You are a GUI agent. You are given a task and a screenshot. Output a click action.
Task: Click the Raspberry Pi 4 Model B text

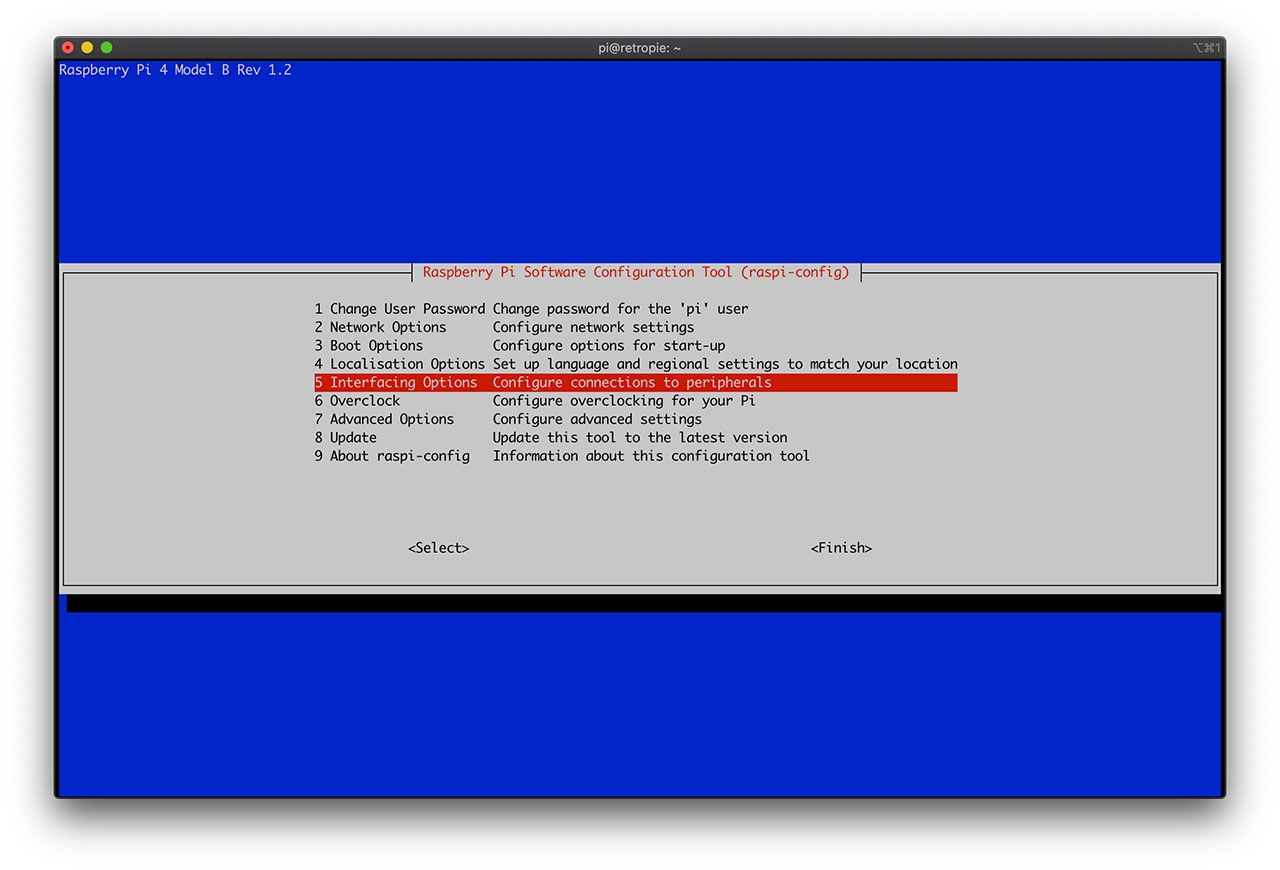coord(175,70)
